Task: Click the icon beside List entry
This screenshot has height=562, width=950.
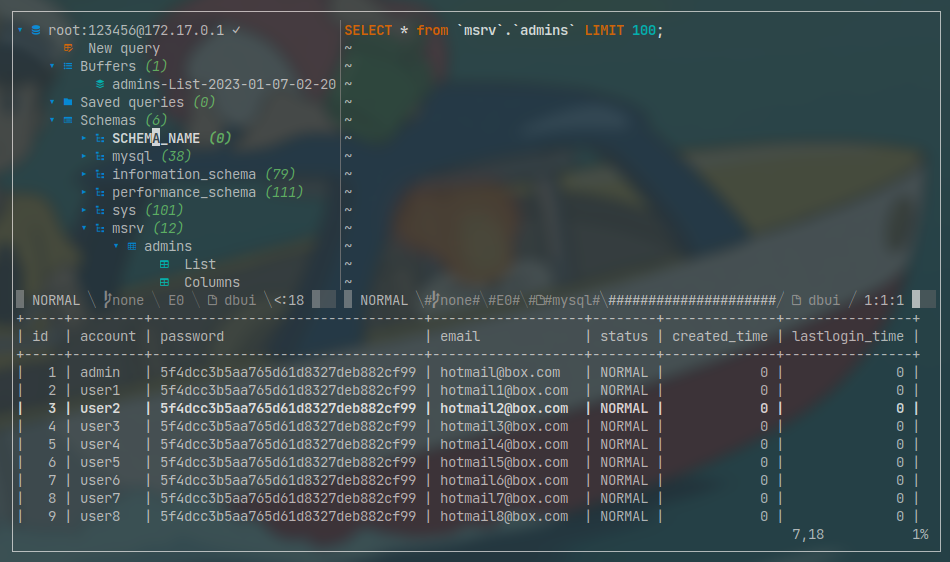Action: pyautogui.click(x=164, y=264)
